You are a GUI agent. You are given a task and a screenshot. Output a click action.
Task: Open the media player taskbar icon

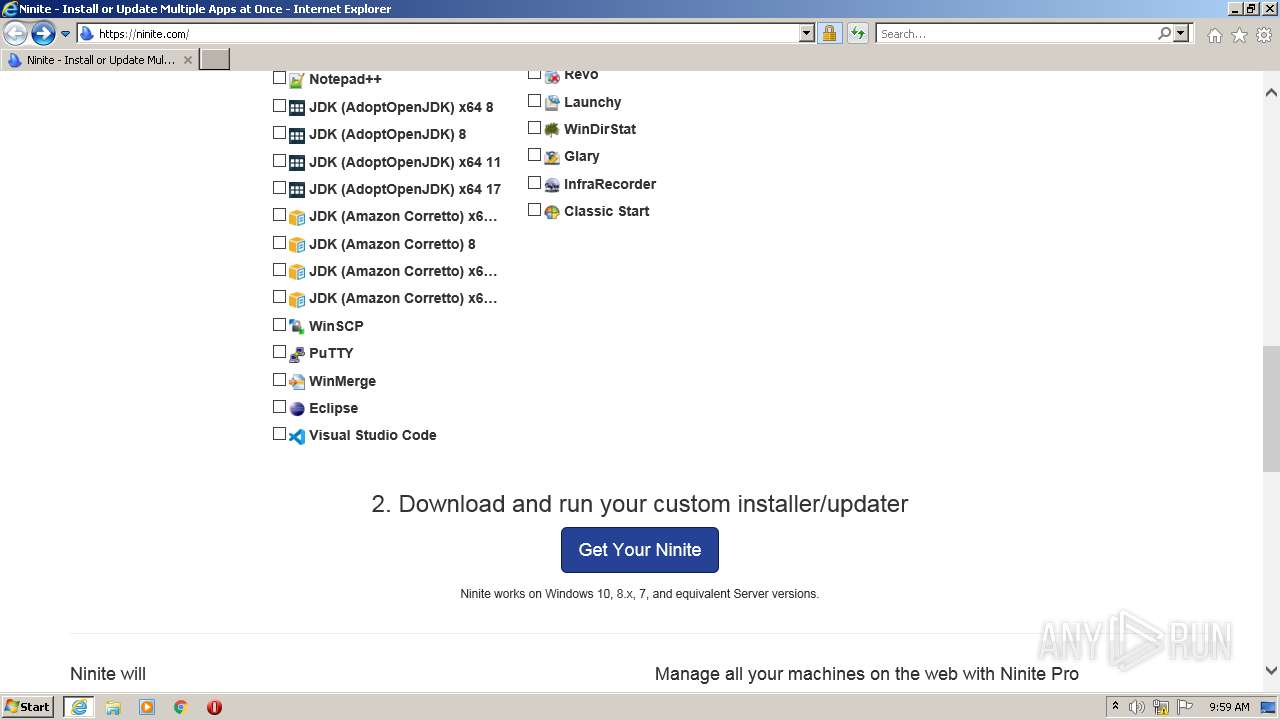point(147,707)
